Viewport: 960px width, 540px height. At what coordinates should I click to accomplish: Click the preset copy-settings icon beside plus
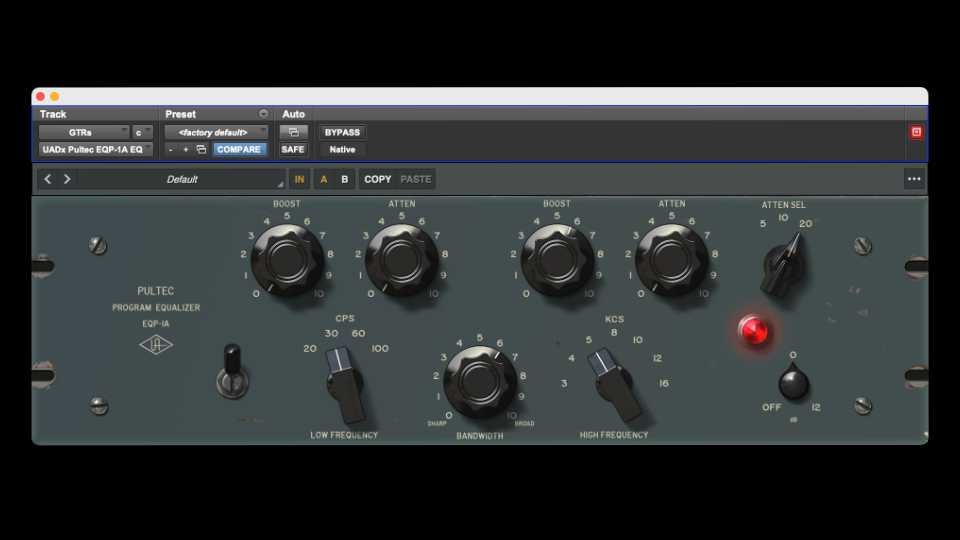click(x=201, y=149)
